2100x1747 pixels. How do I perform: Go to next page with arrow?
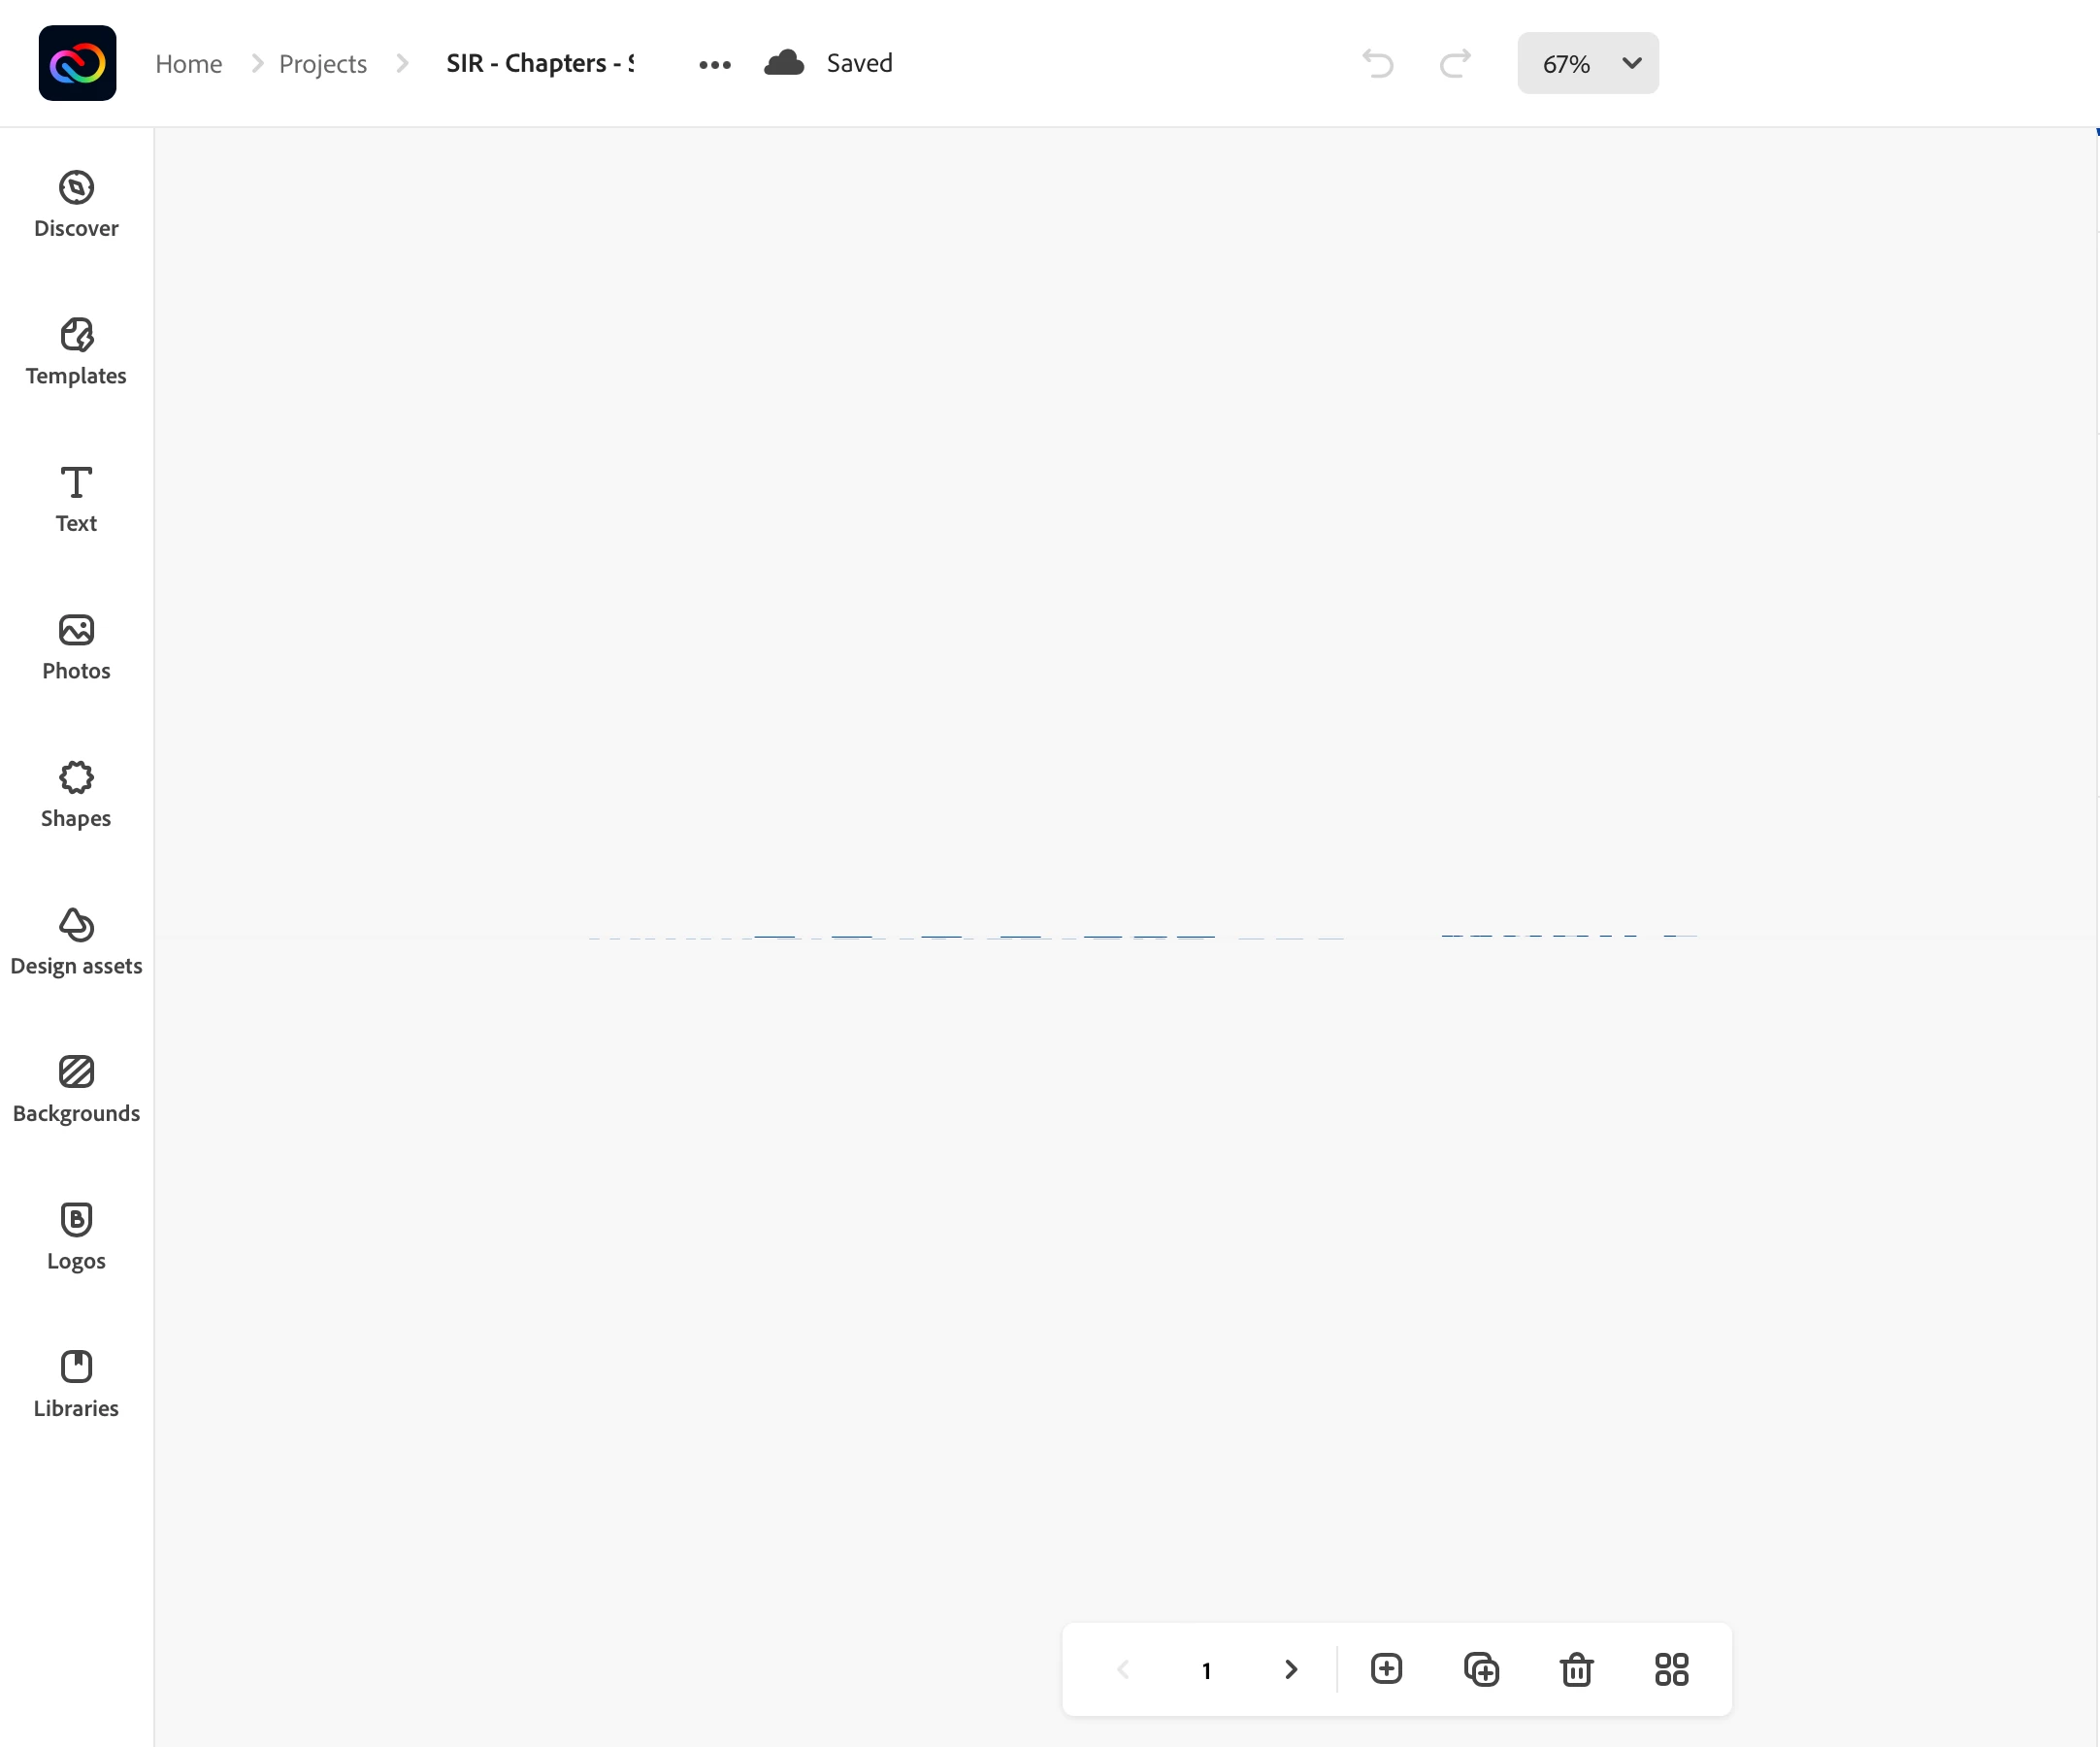(1291, 1669)
